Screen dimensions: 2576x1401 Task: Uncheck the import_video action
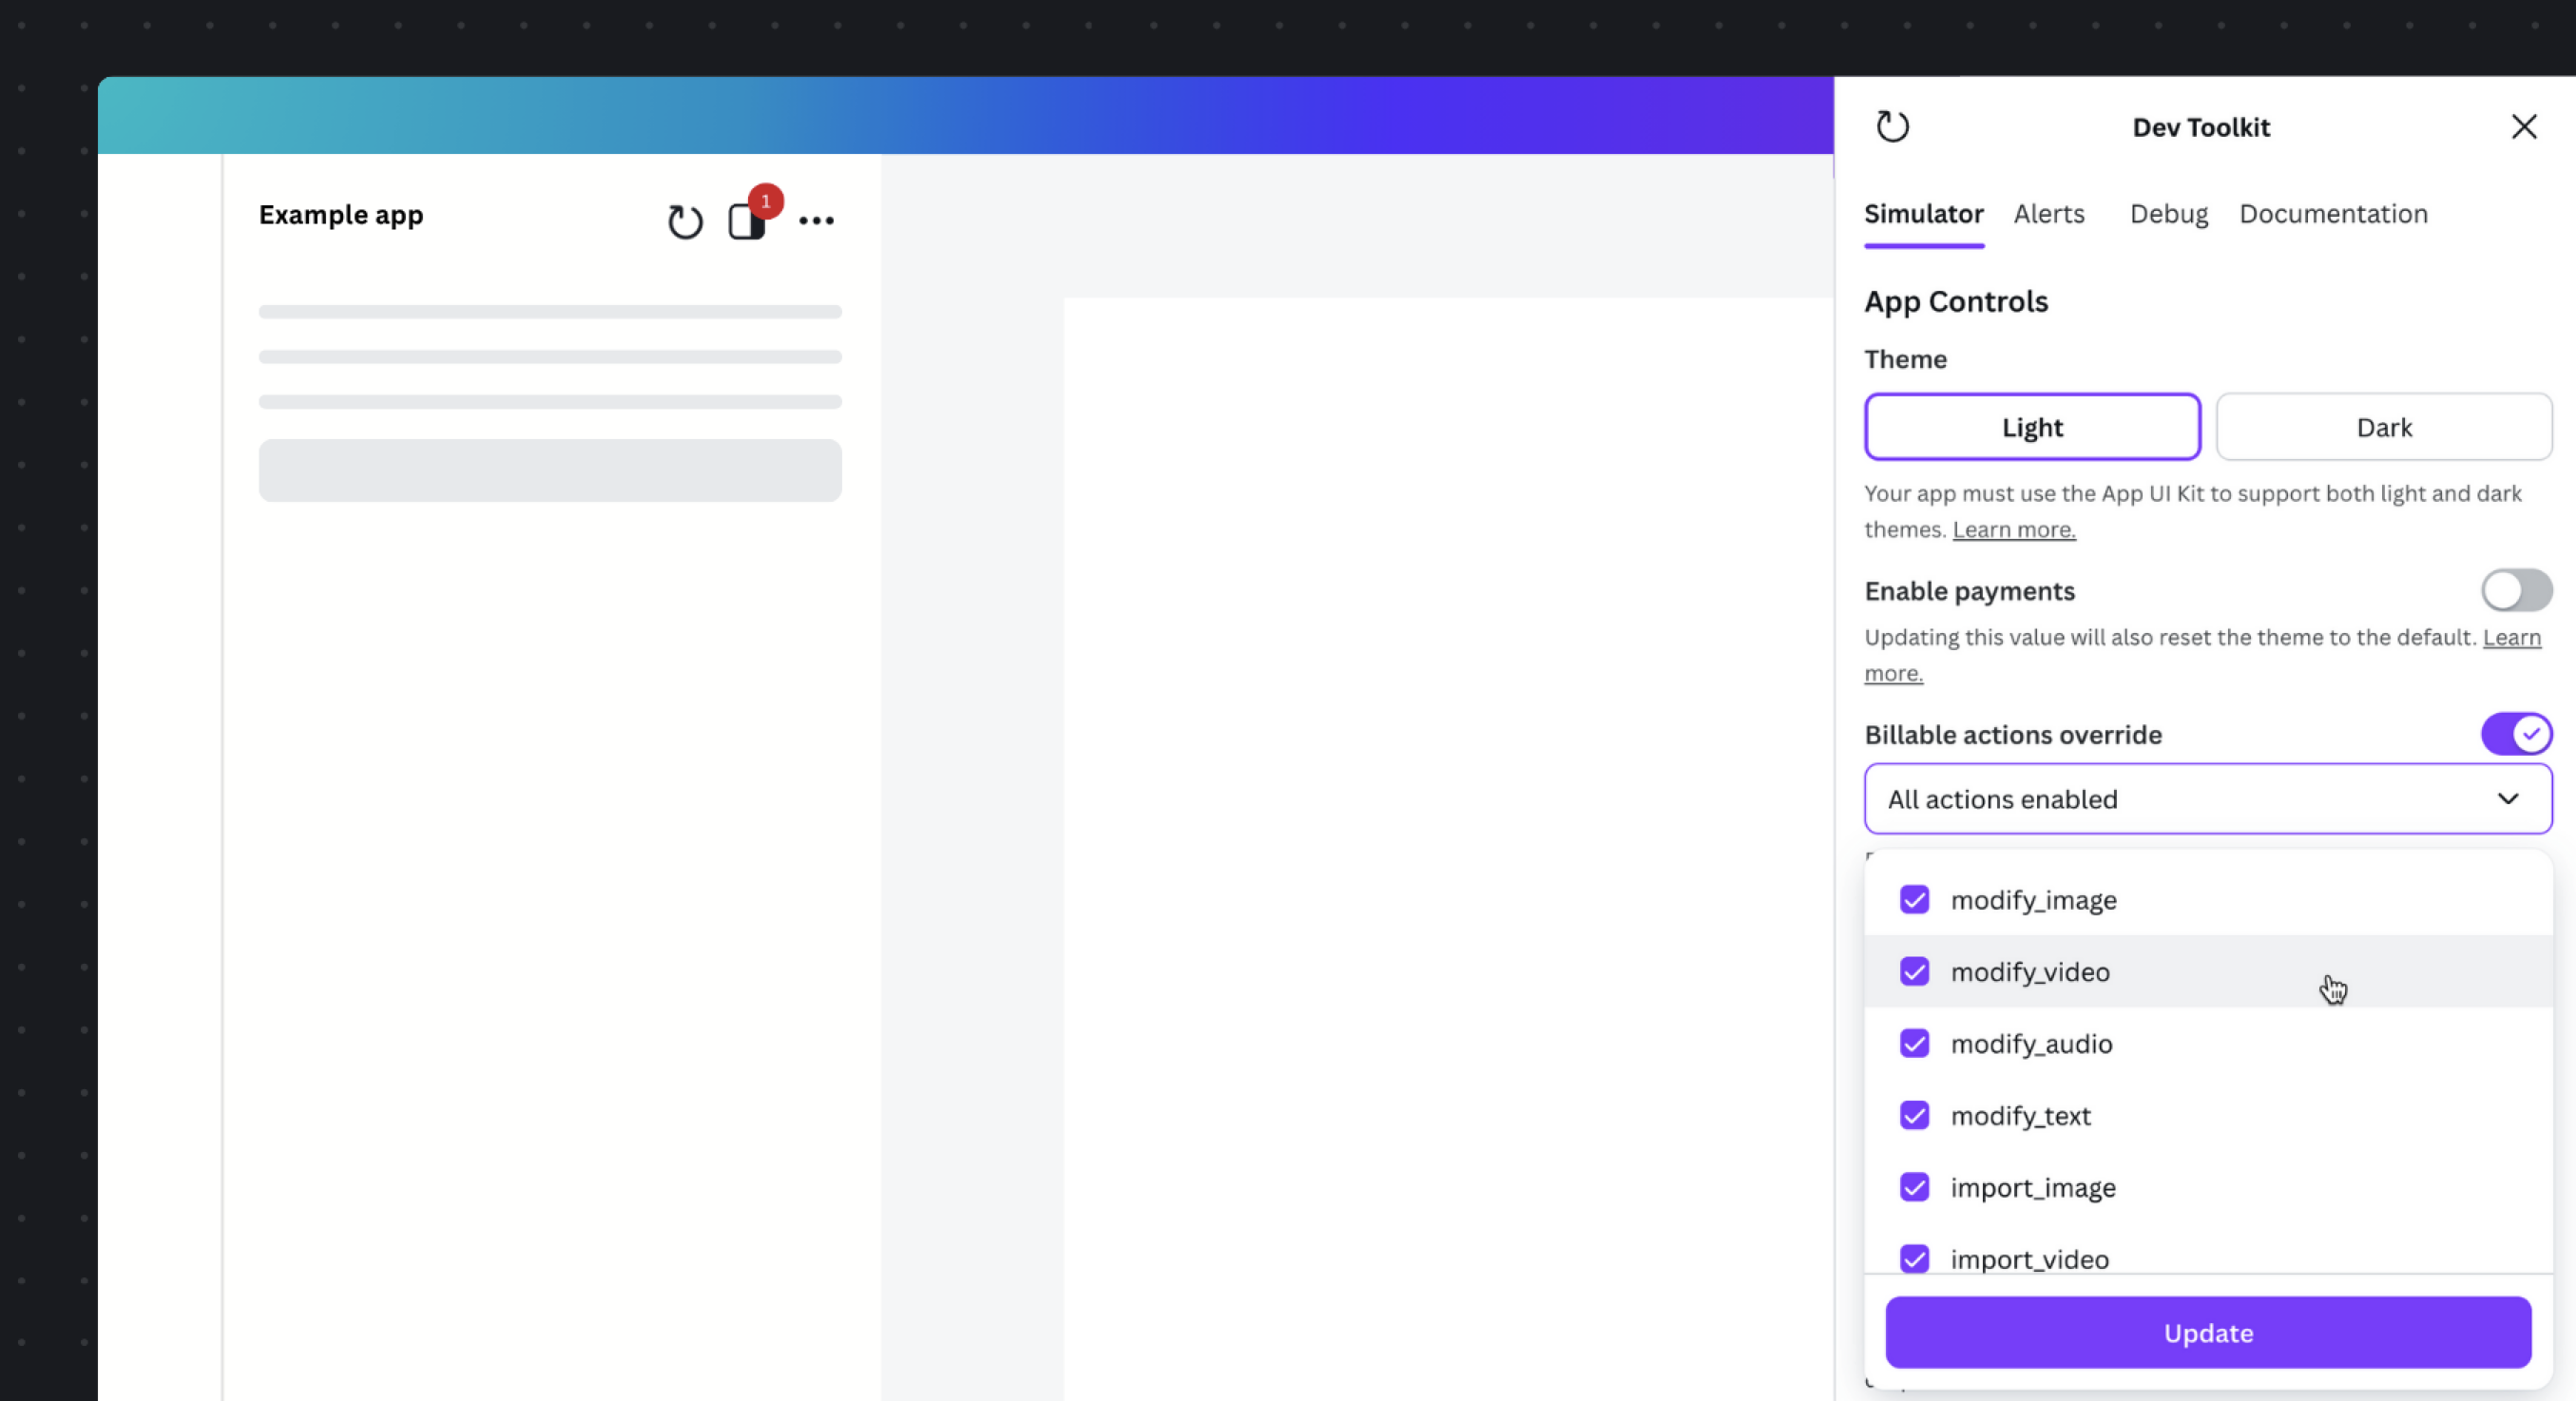pos(1914,1259)
